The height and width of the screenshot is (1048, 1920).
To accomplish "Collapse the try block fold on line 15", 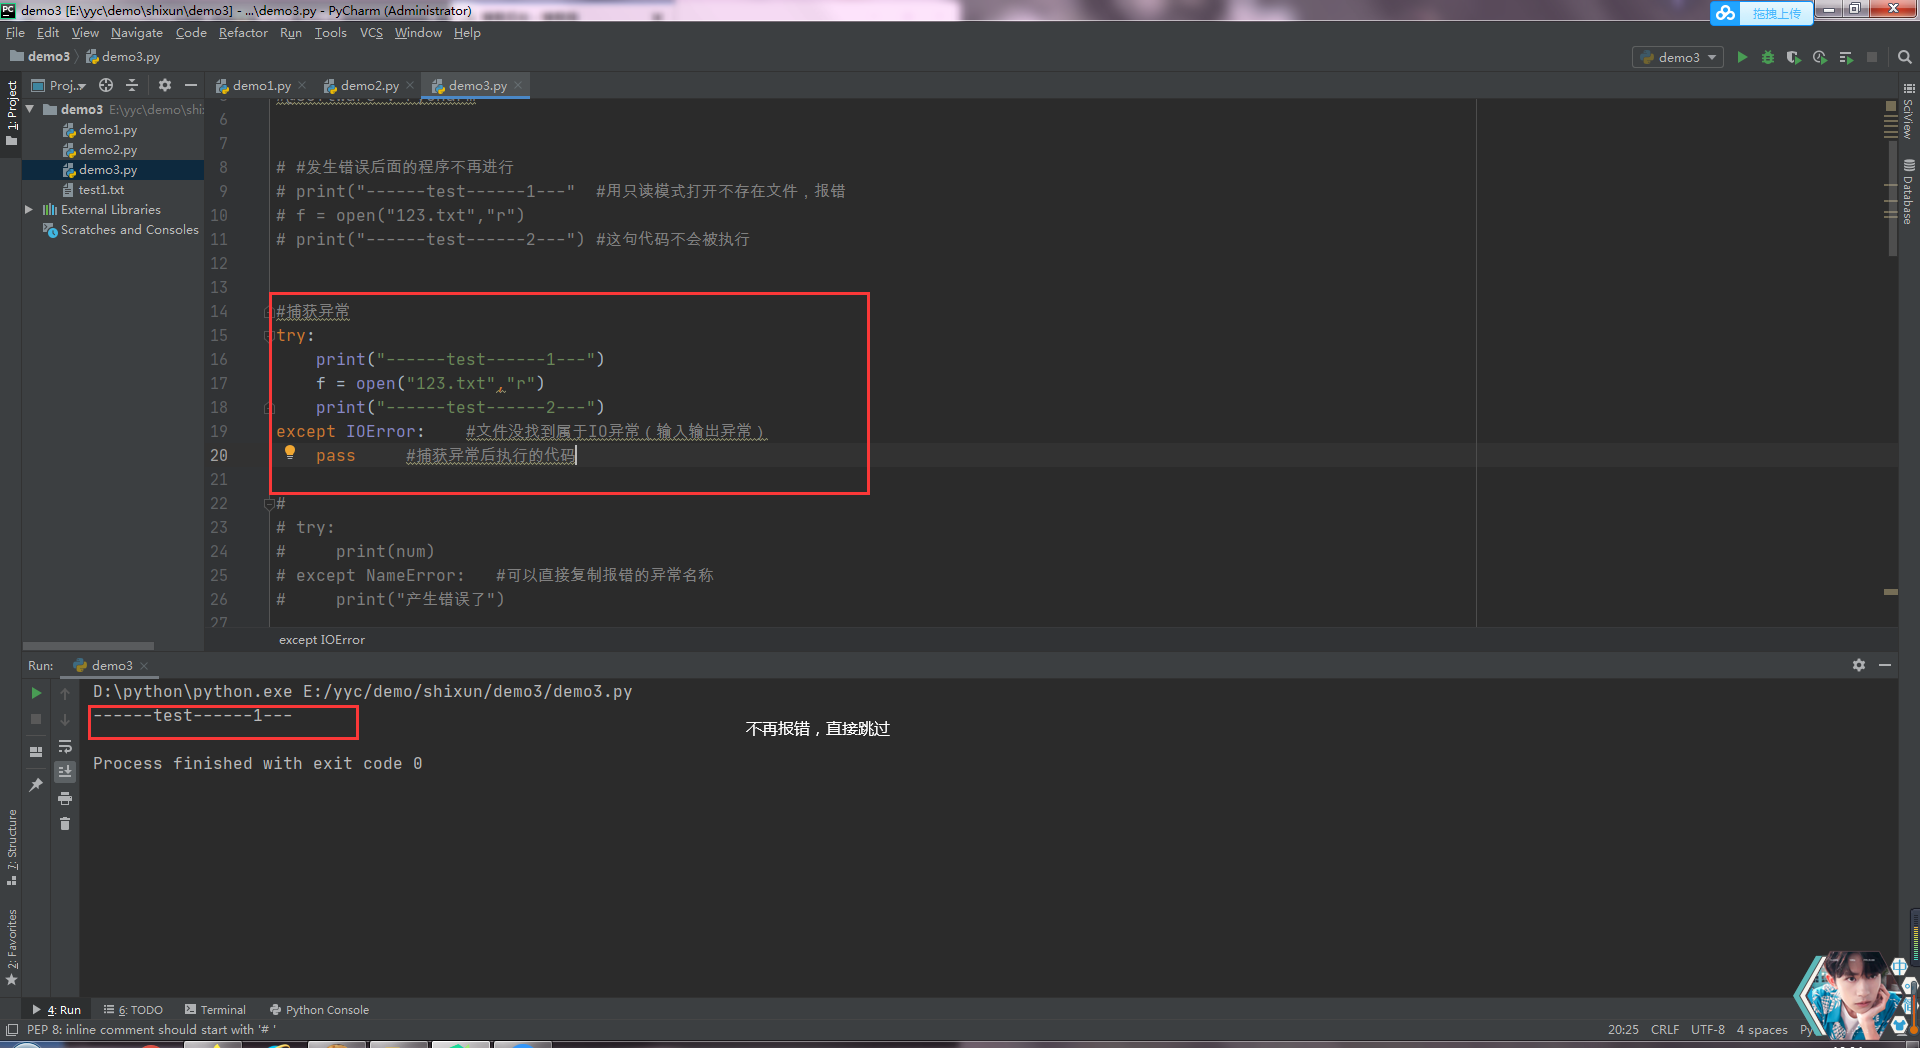I will [x=269, y=336].
